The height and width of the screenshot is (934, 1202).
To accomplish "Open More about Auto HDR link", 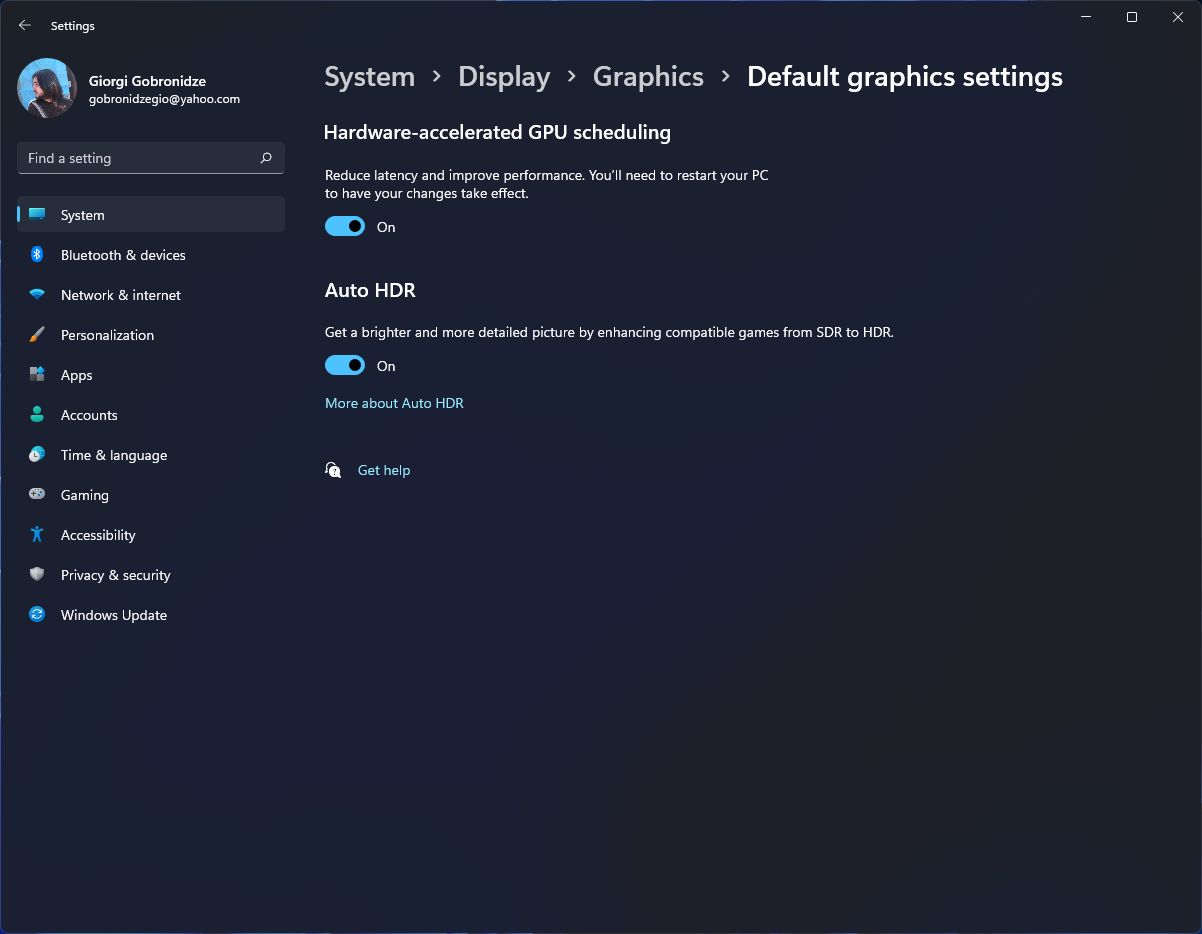I will pos(394,403).
